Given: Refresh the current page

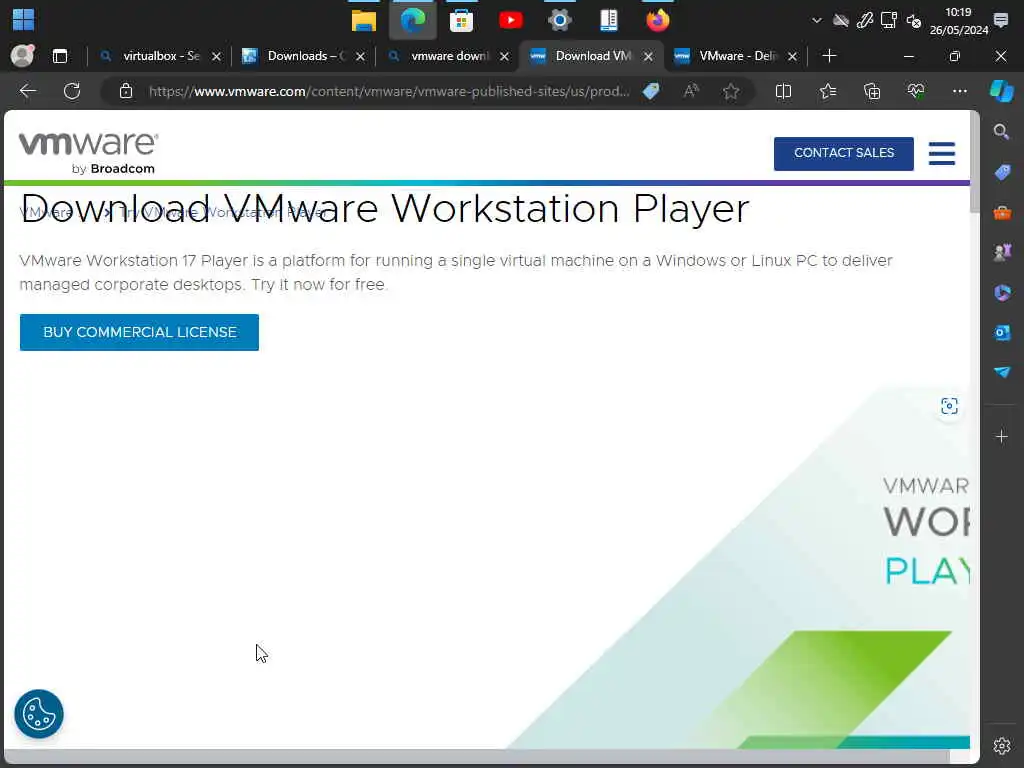Looking at the screenshot, I should [x=72, y=91].
